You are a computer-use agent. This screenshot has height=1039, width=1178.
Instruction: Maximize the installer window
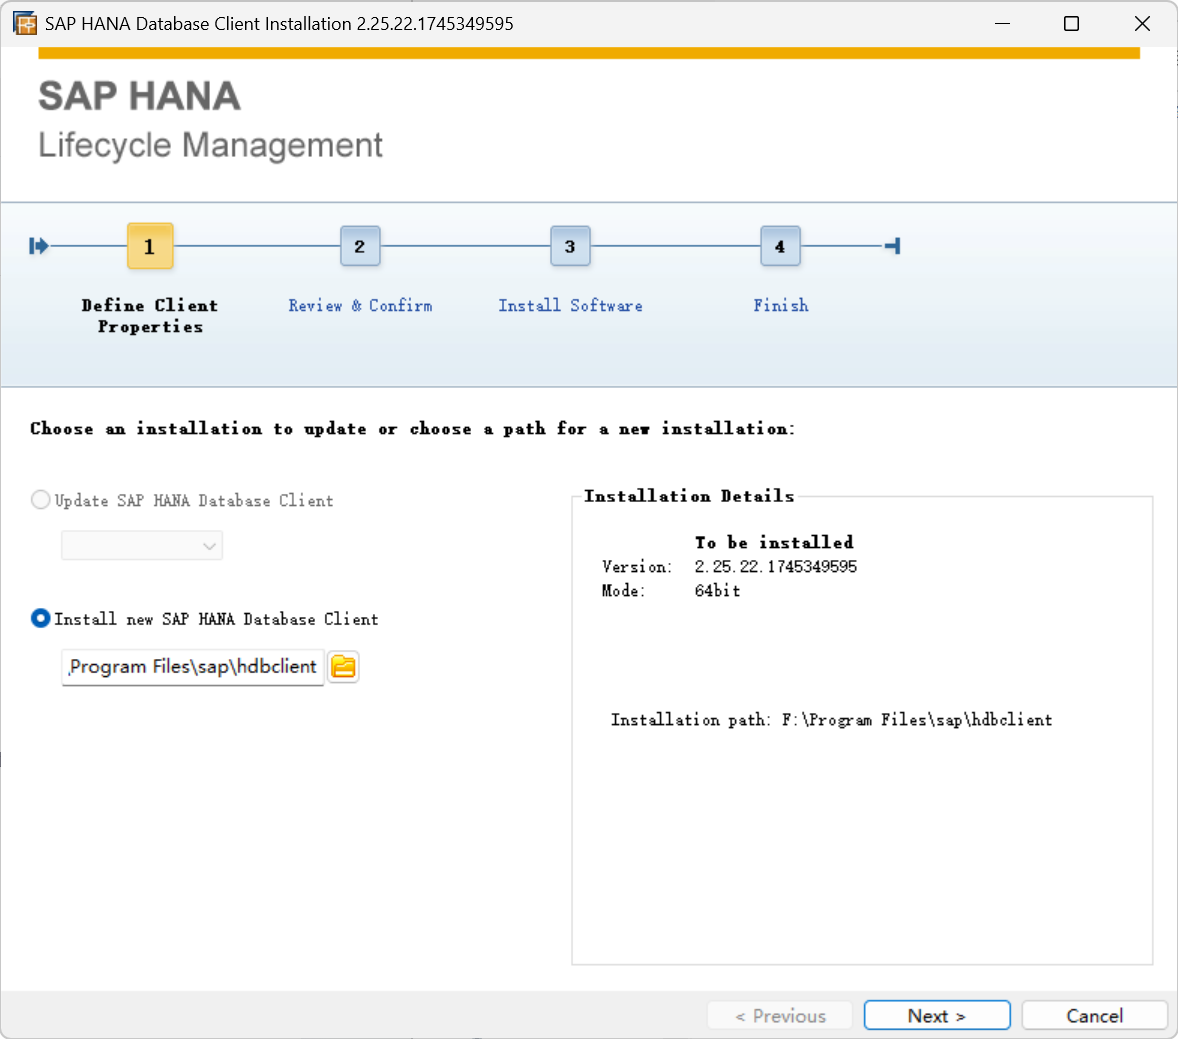click(1071, 23)
